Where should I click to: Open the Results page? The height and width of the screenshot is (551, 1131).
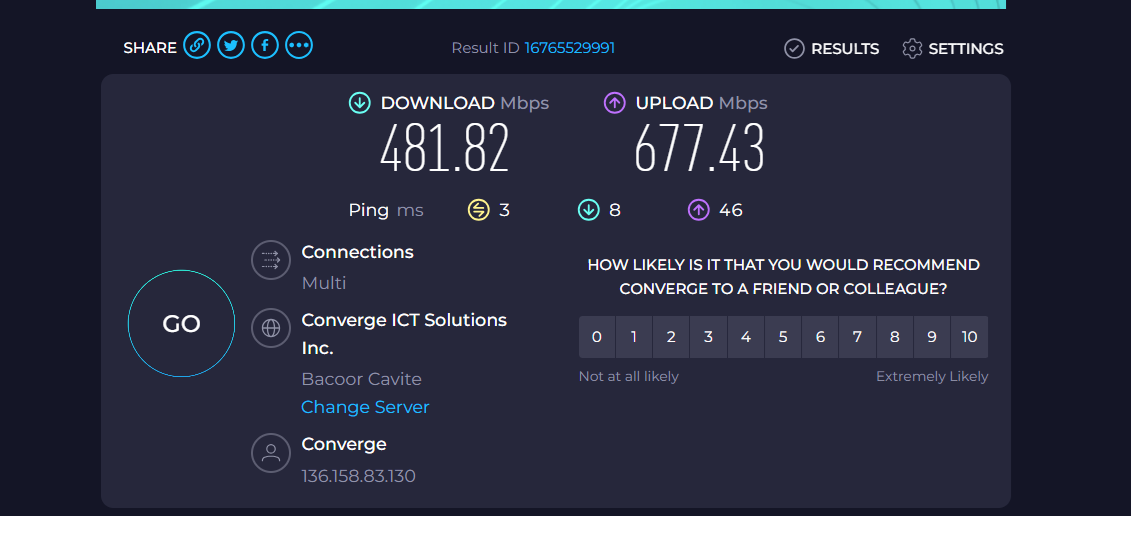(832, 49)
